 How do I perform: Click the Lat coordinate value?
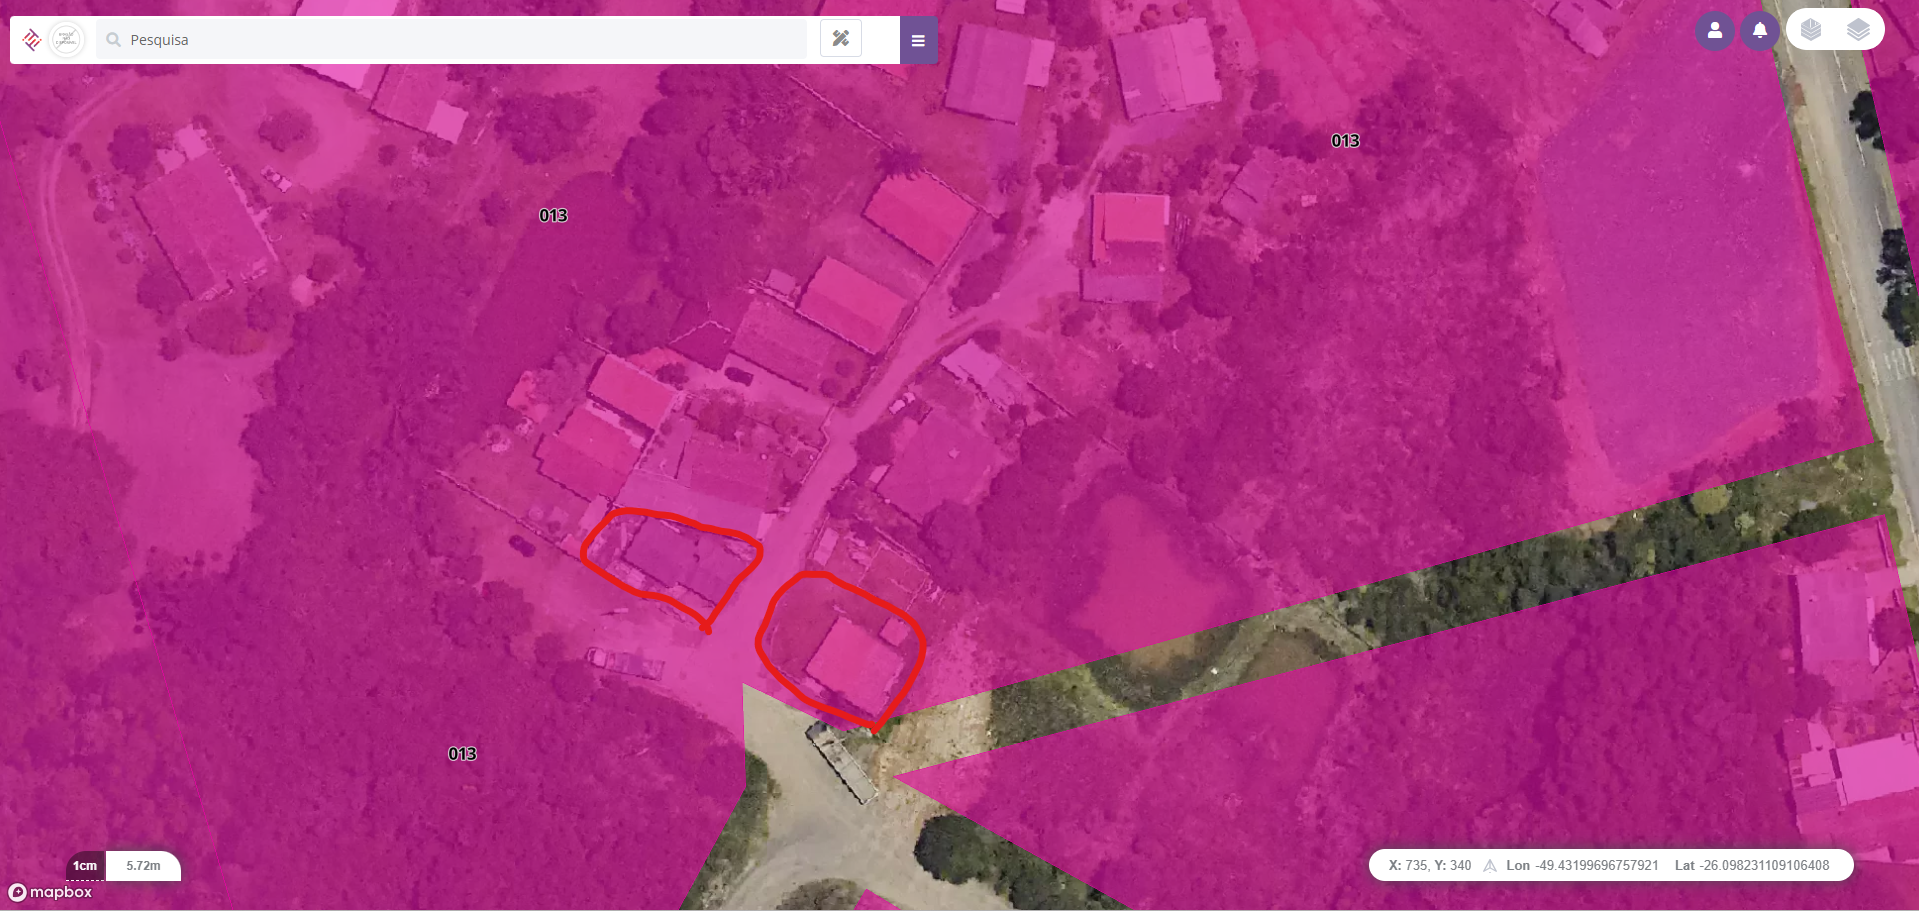pyautogui.click(x=1766, y=866)
